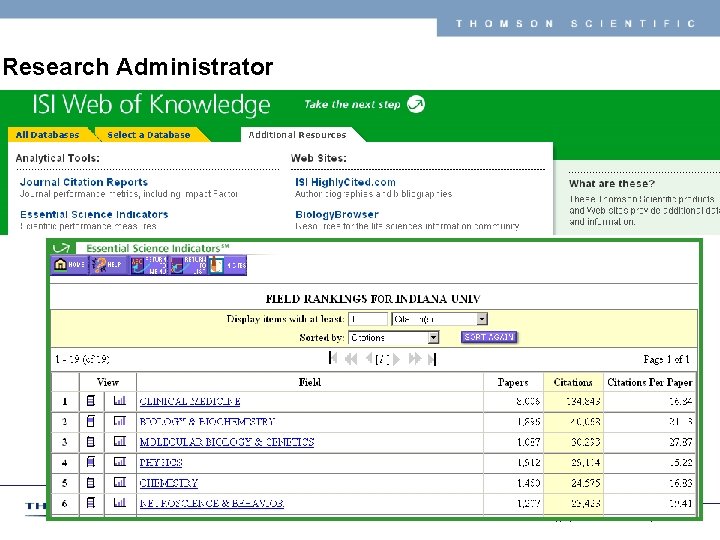The height and width of the screenshot is (540, 720).
Task: Open the Neuroscience & Behavior field link
Action: pyautogui.click(x=212, y=503)
